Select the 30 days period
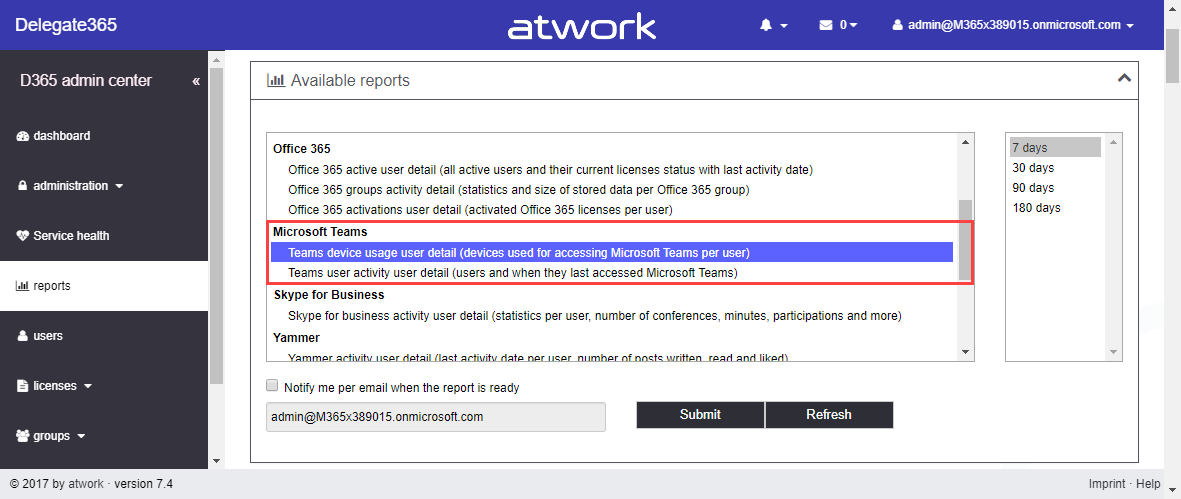1181x499 pixels. click(1033, 168)
